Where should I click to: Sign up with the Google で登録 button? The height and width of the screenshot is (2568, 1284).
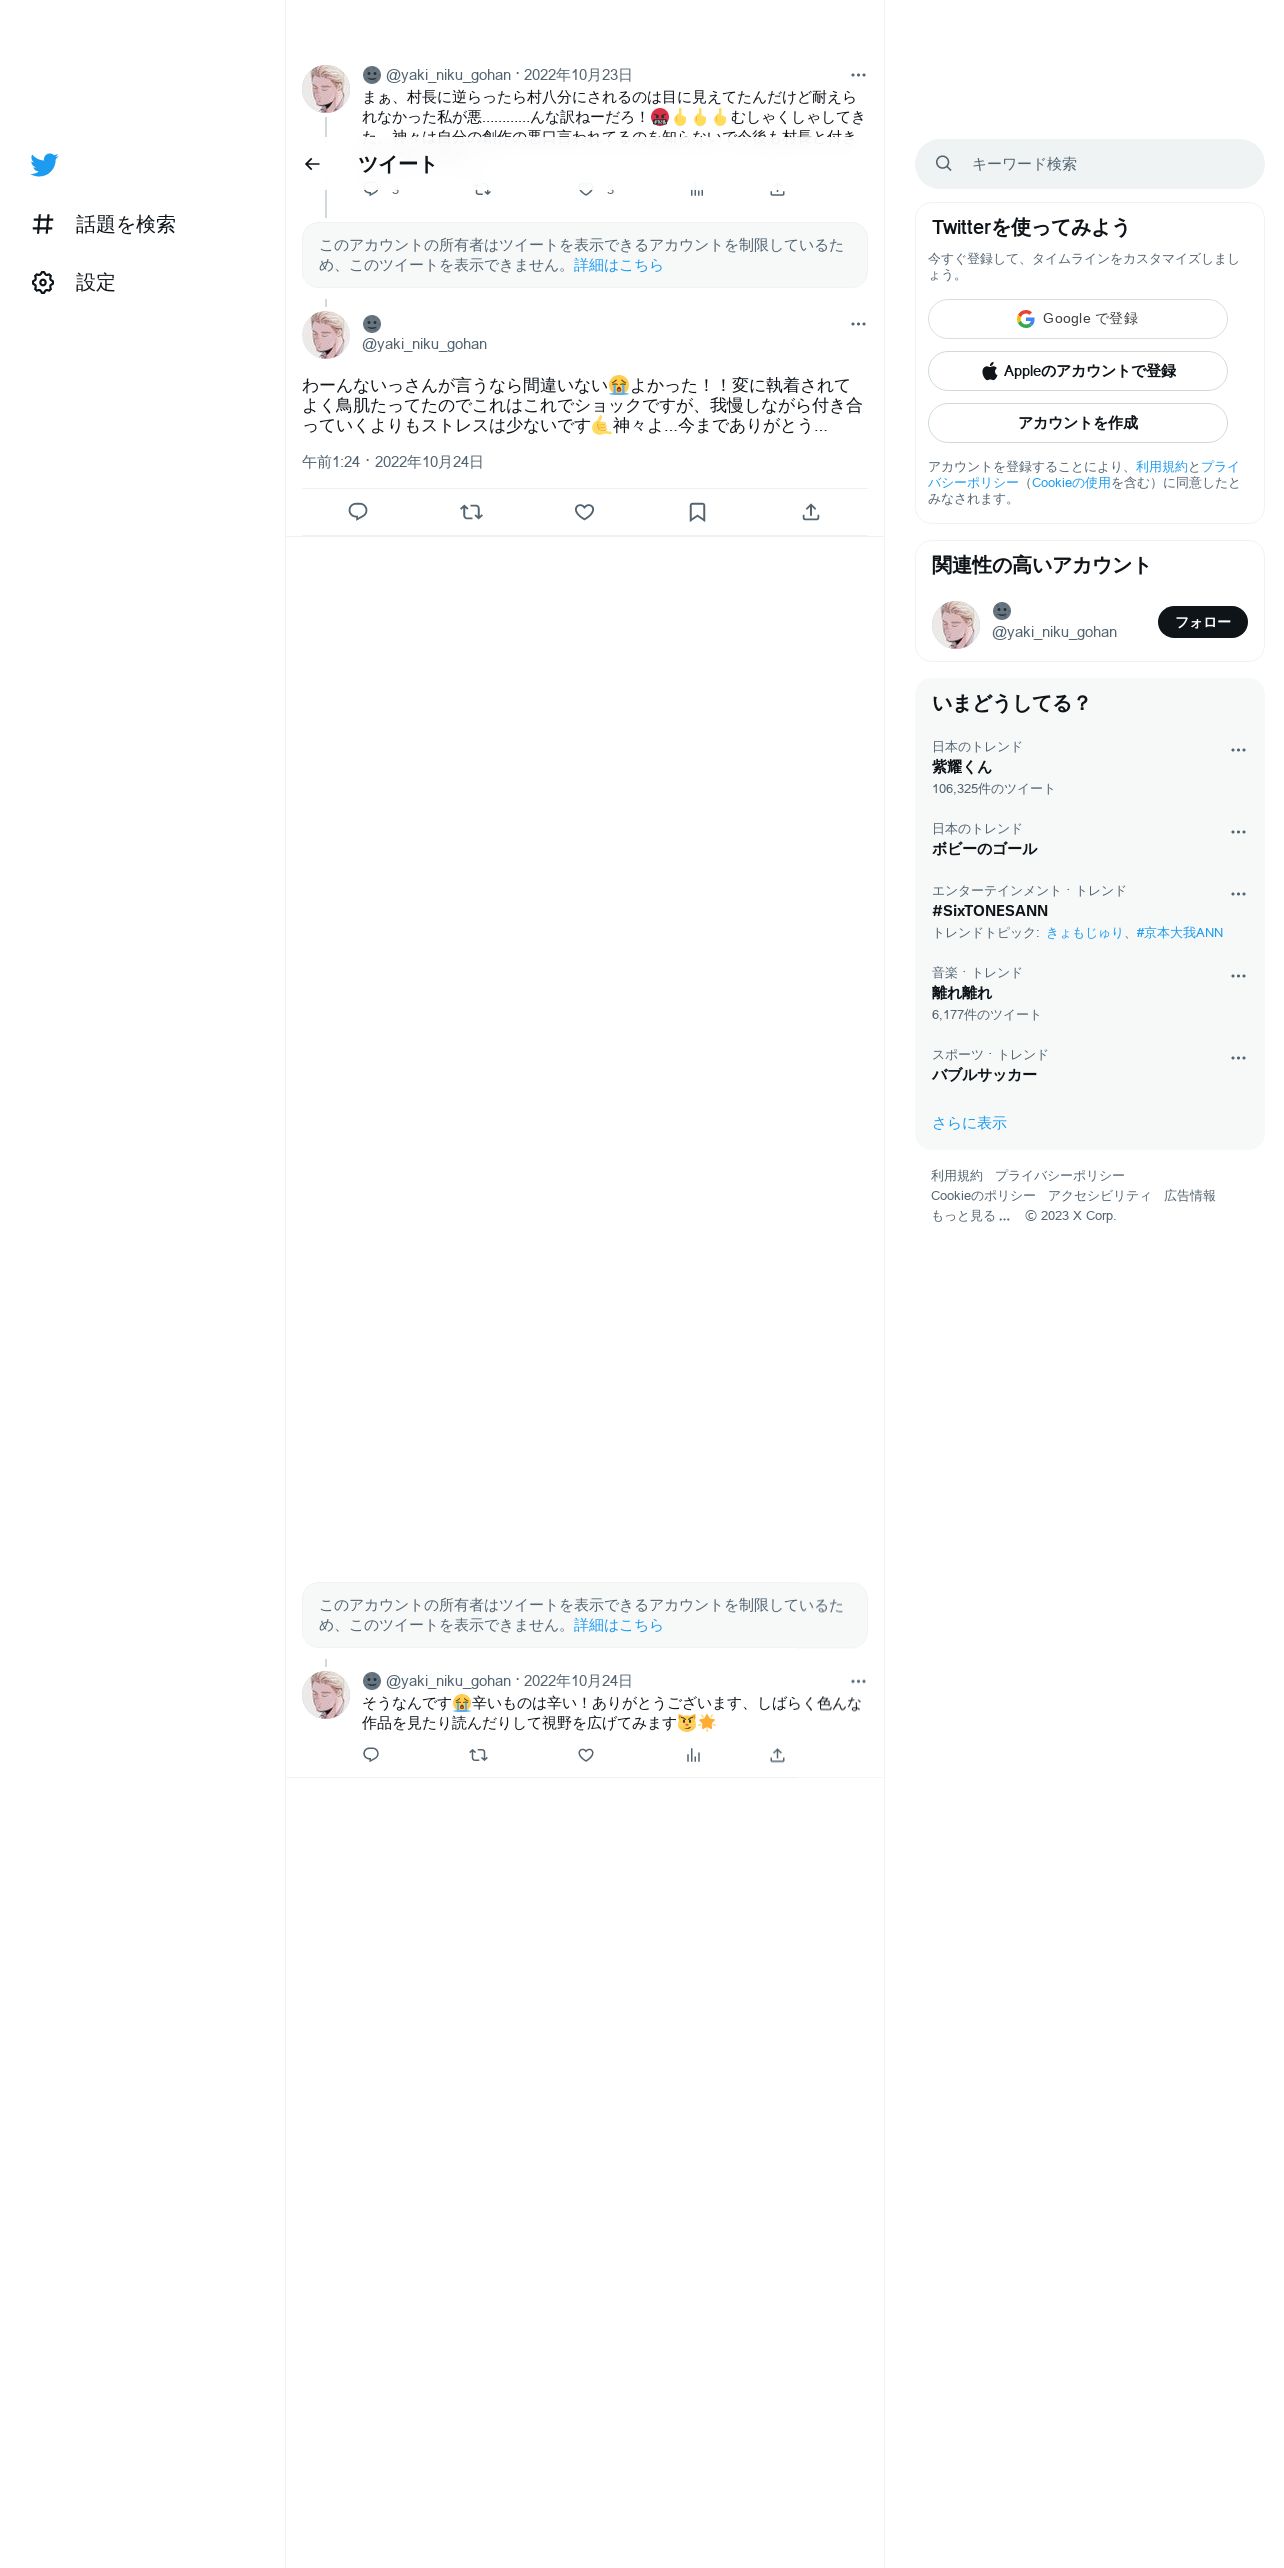pyautogui.click(x=1078, y=319)
